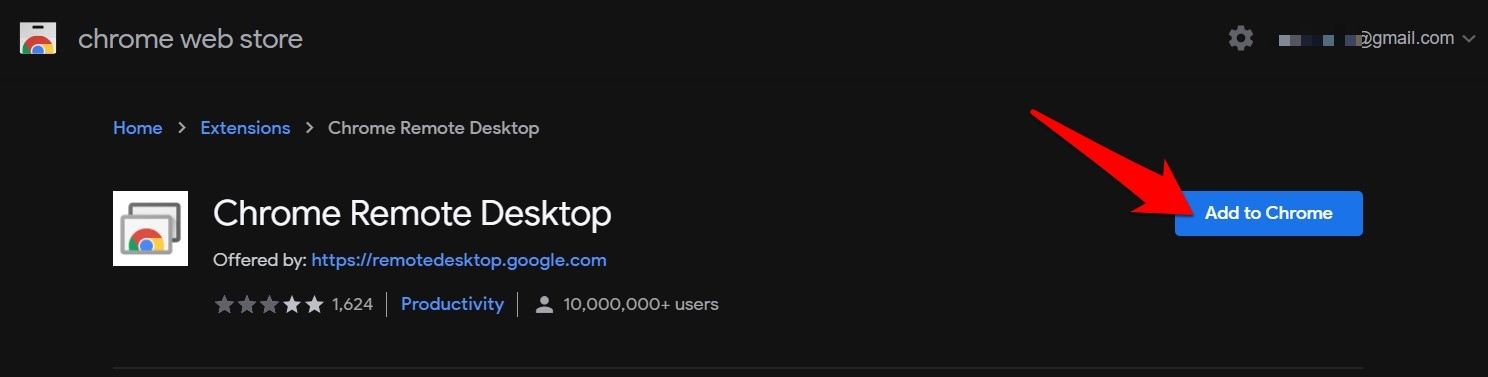Click the Chrome Remote Desktop title heading
Image resolution: width=1488 pixels, height=377 pixels.
pos(412,213)
